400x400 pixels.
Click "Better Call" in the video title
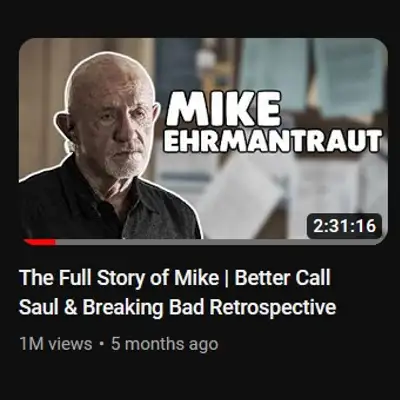tap(283, 277)
